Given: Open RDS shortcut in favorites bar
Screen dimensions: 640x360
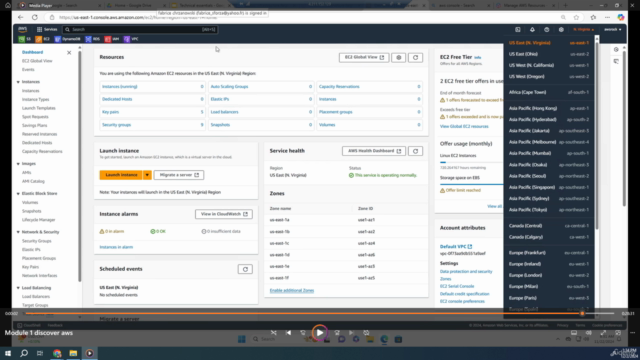Looking at the screenshot, I should [93, 39].
